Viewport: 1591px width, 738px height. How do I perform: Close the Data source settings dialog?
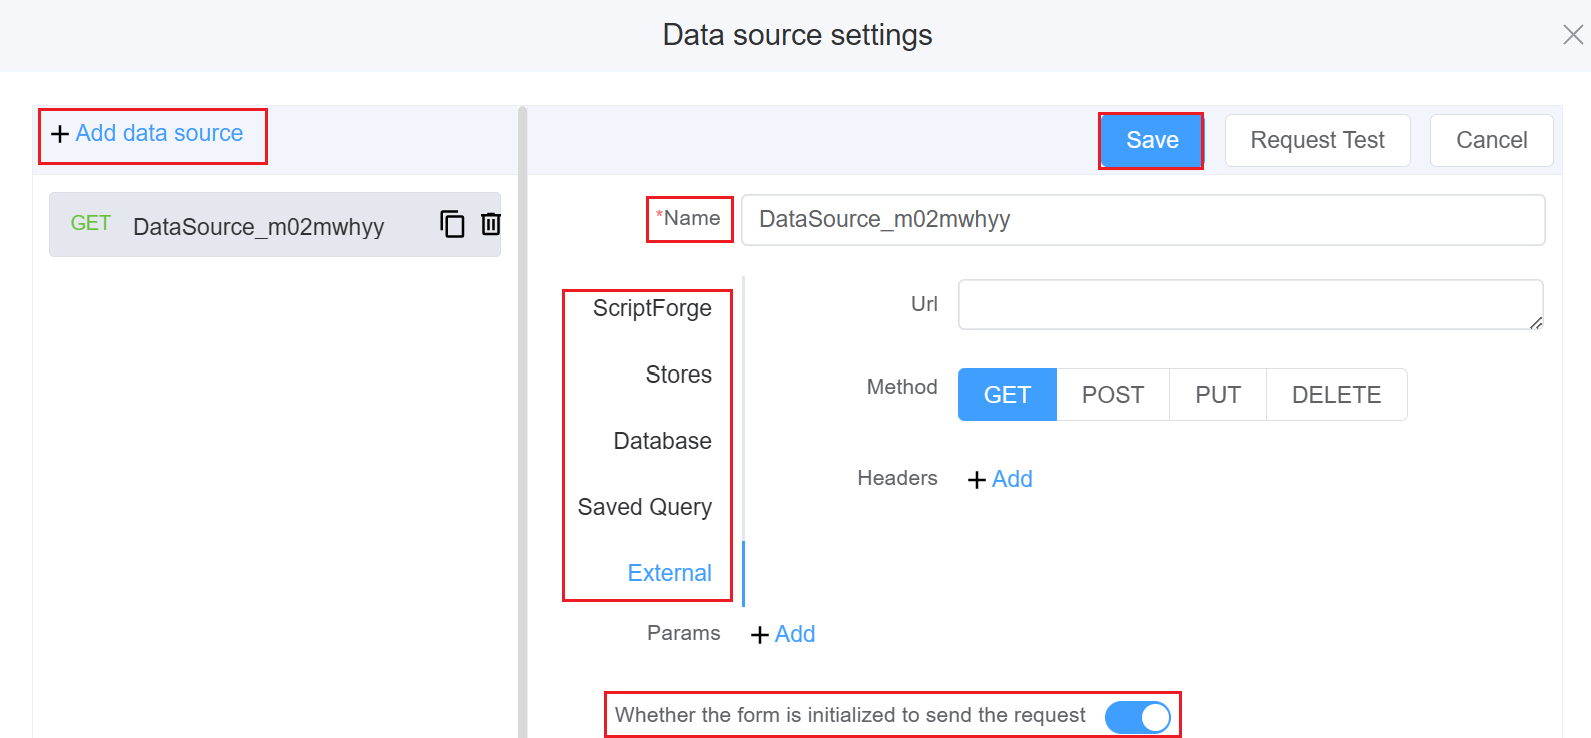coord(1572,35)
